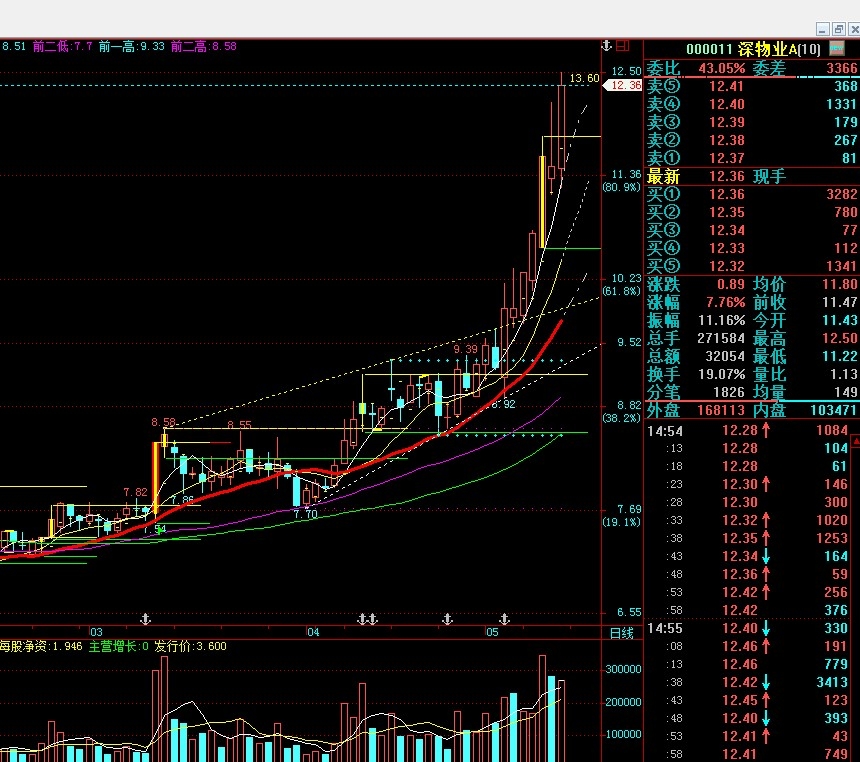Image resolution: width=860 pixels, height=762 pixels.
Task: Select the 卖① ask row at 12.37
Action: click(x=752, y=159)
